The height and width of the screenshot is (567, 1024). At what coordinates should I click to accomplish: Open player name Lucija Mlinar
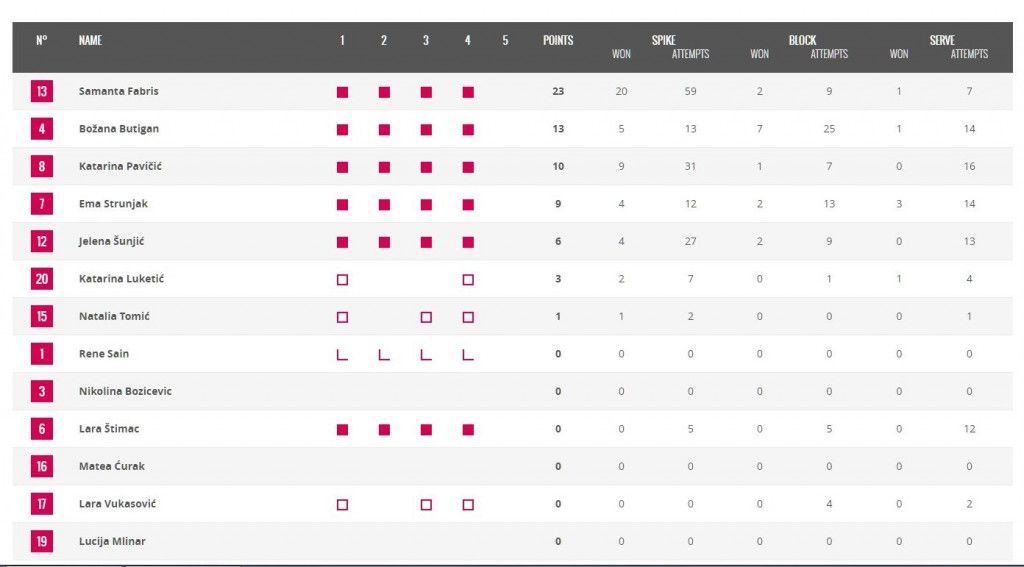pyautogui.click(x=112, y=542)
